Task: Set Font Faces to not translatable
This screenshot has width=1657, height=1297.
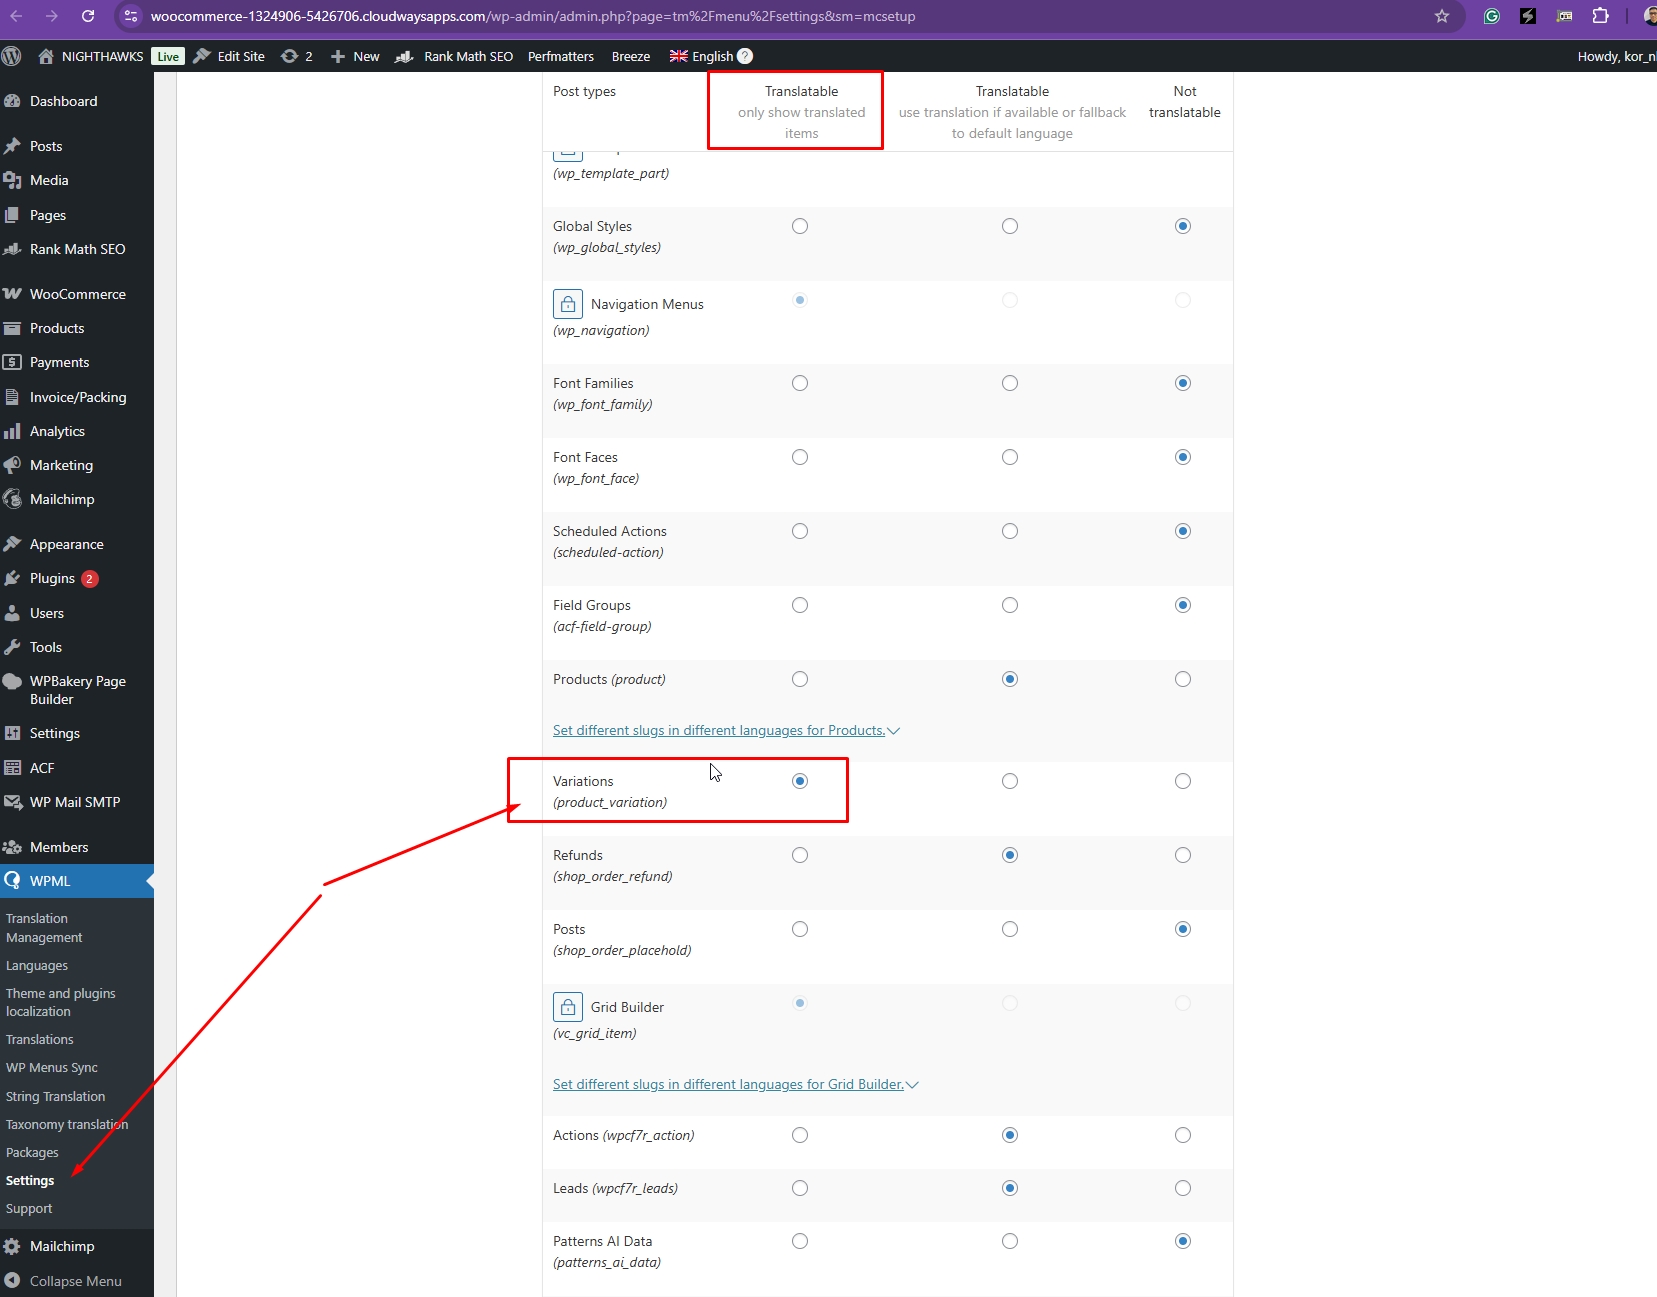Action: click(1183, 457)
